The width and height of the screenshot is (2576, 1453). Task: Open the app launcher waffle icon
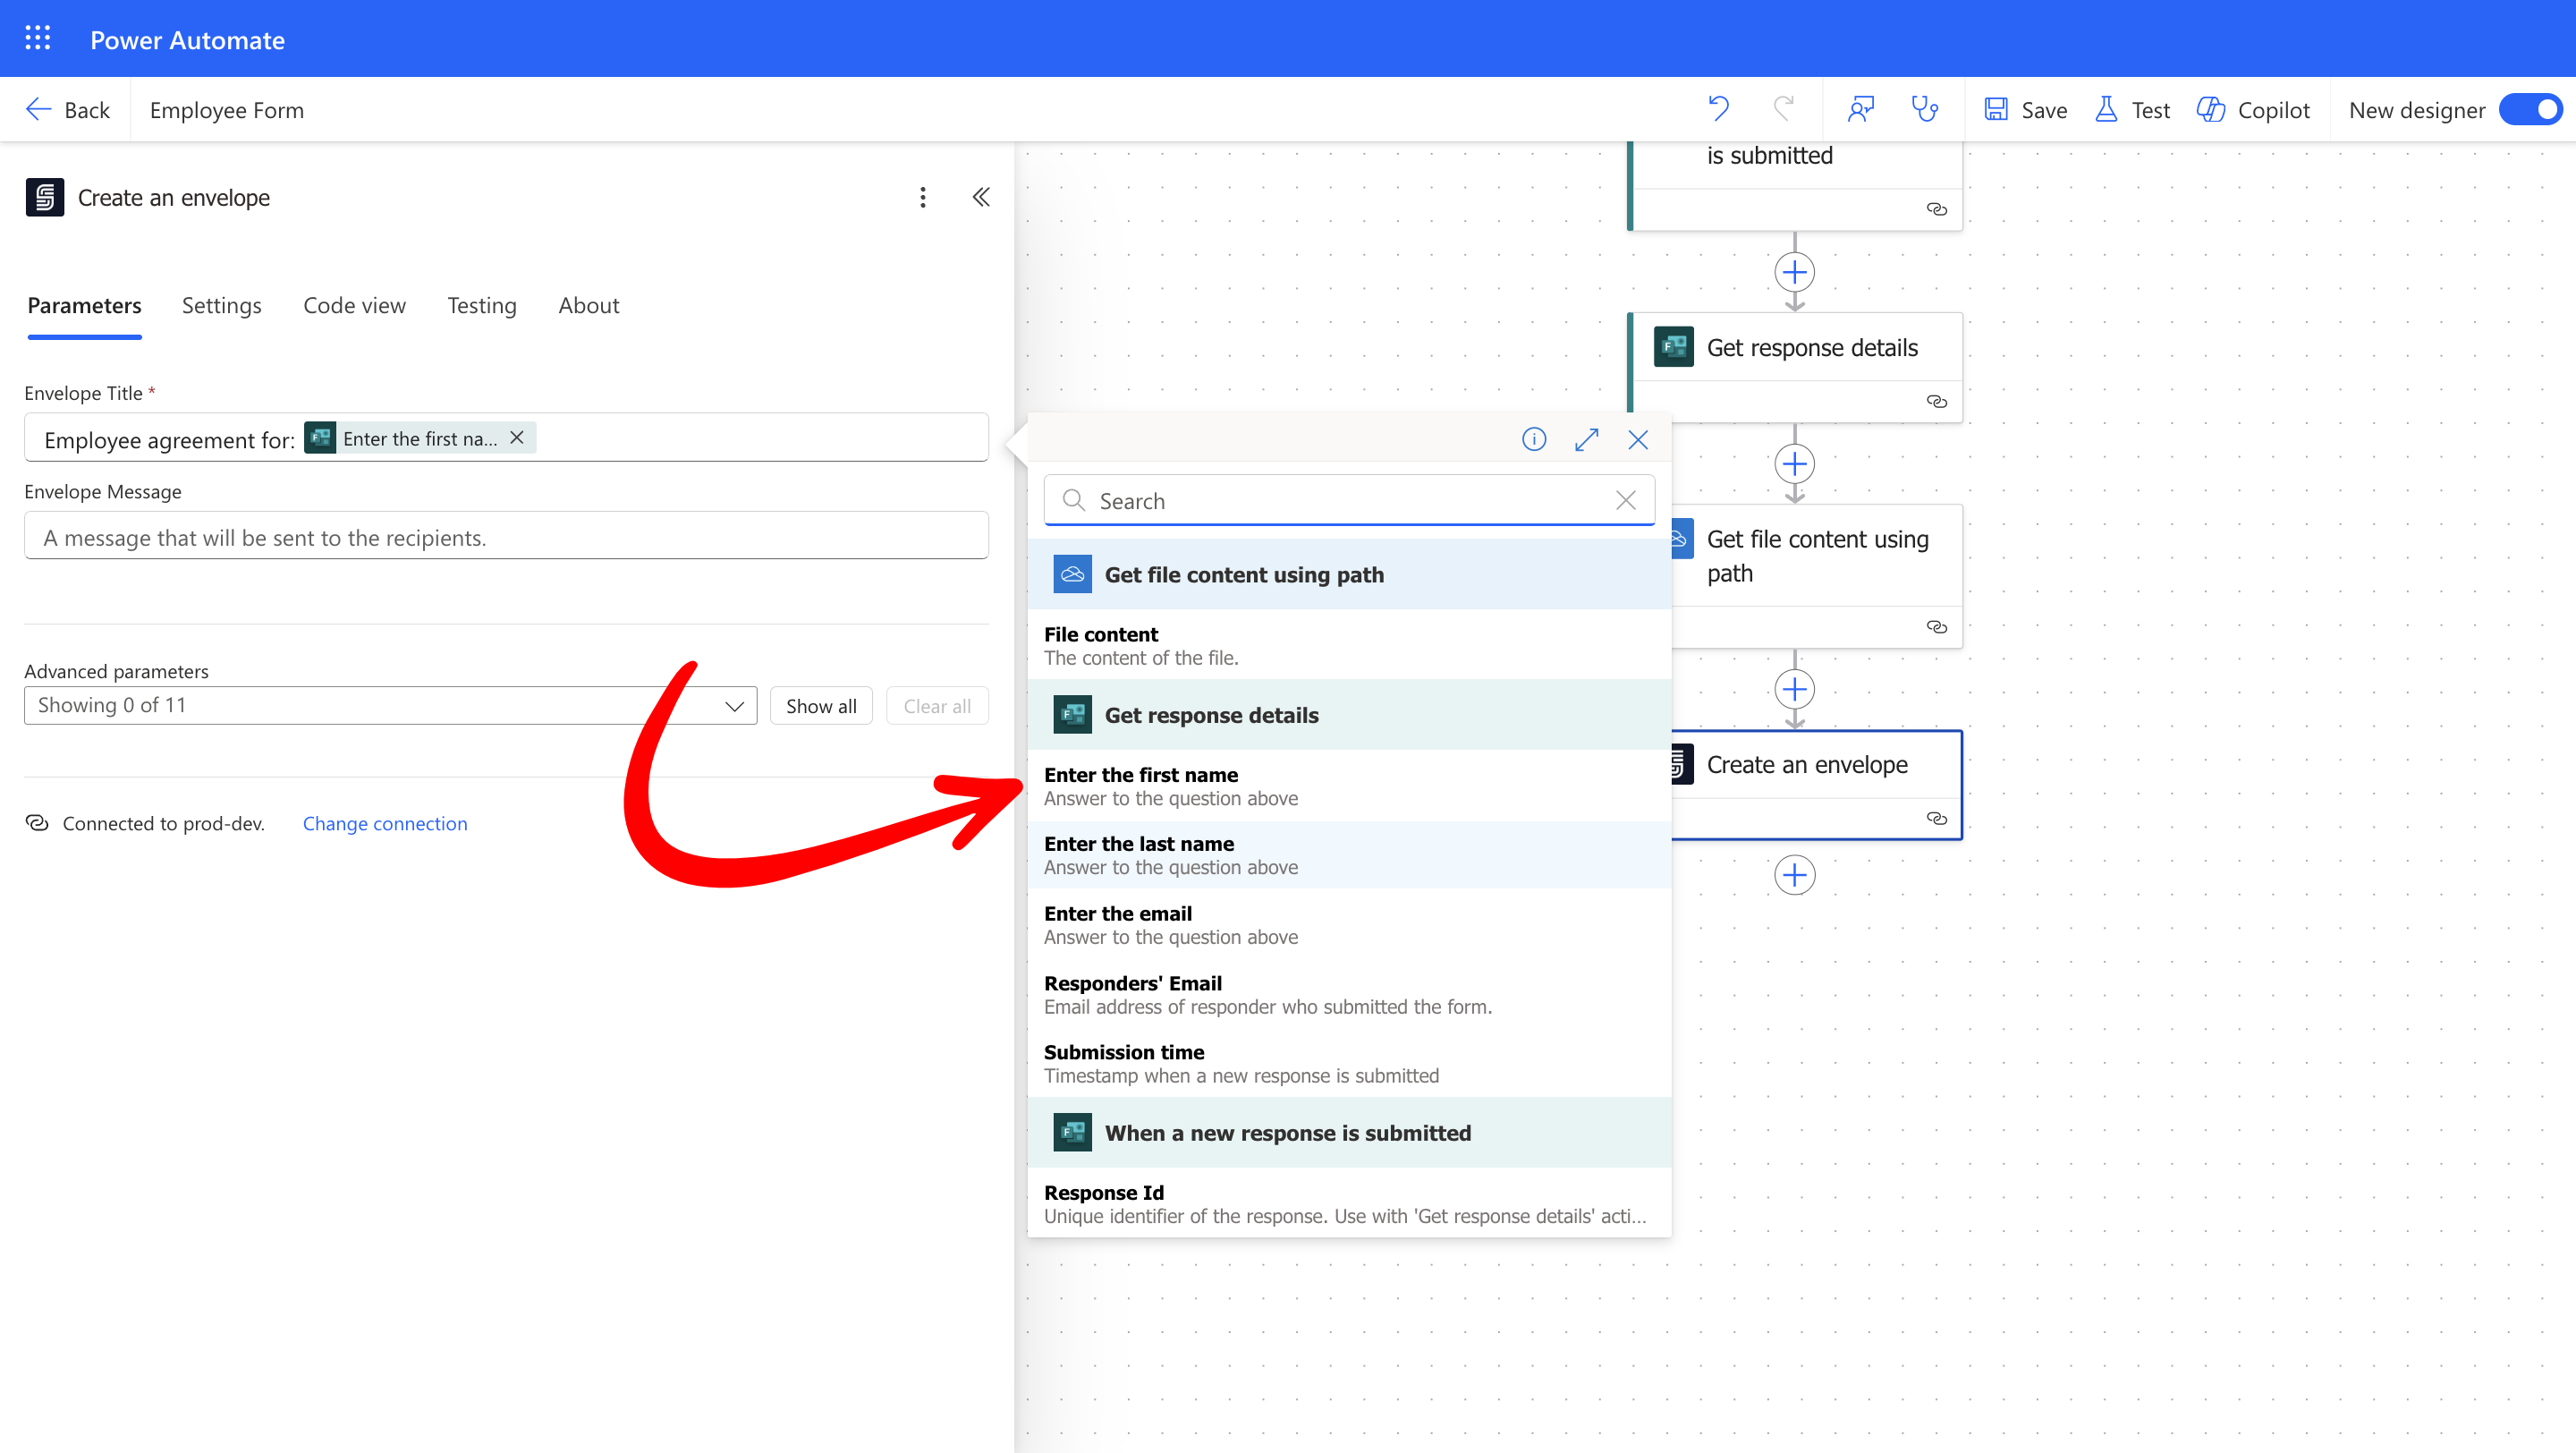pos(38,39)
